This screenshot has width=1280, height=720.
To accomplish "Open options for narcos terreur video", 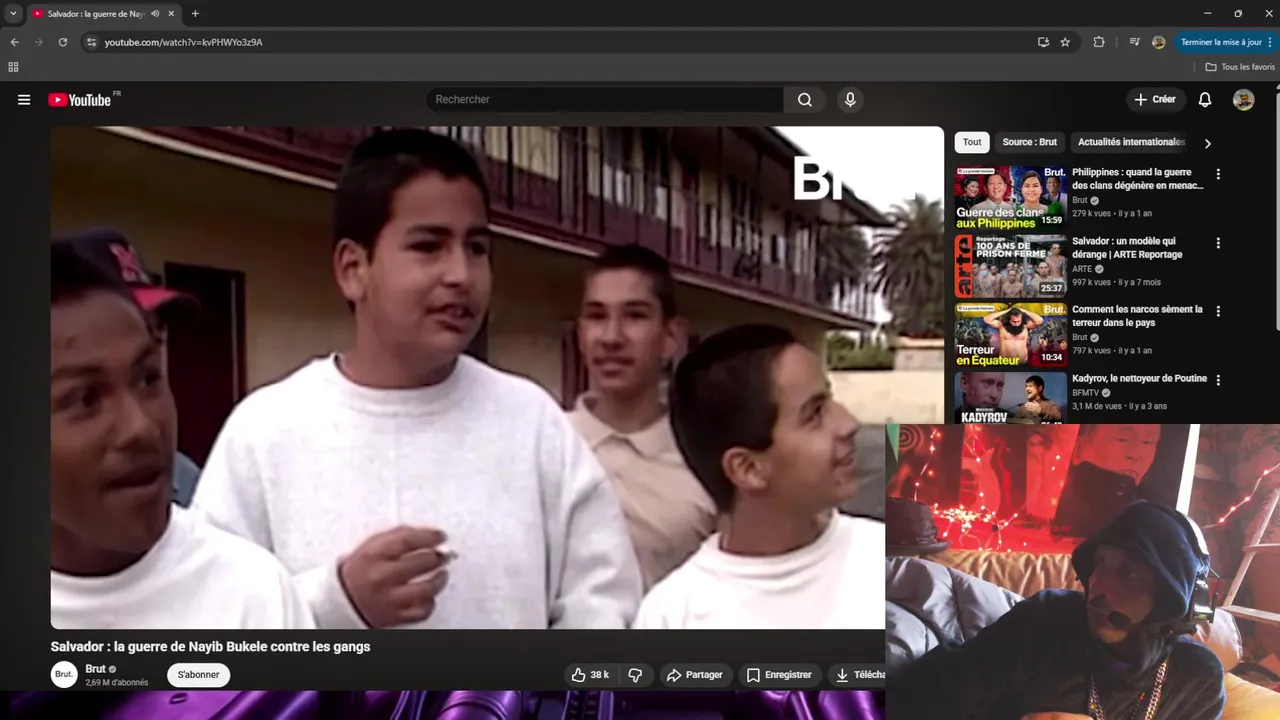I will pos(1218,311).
